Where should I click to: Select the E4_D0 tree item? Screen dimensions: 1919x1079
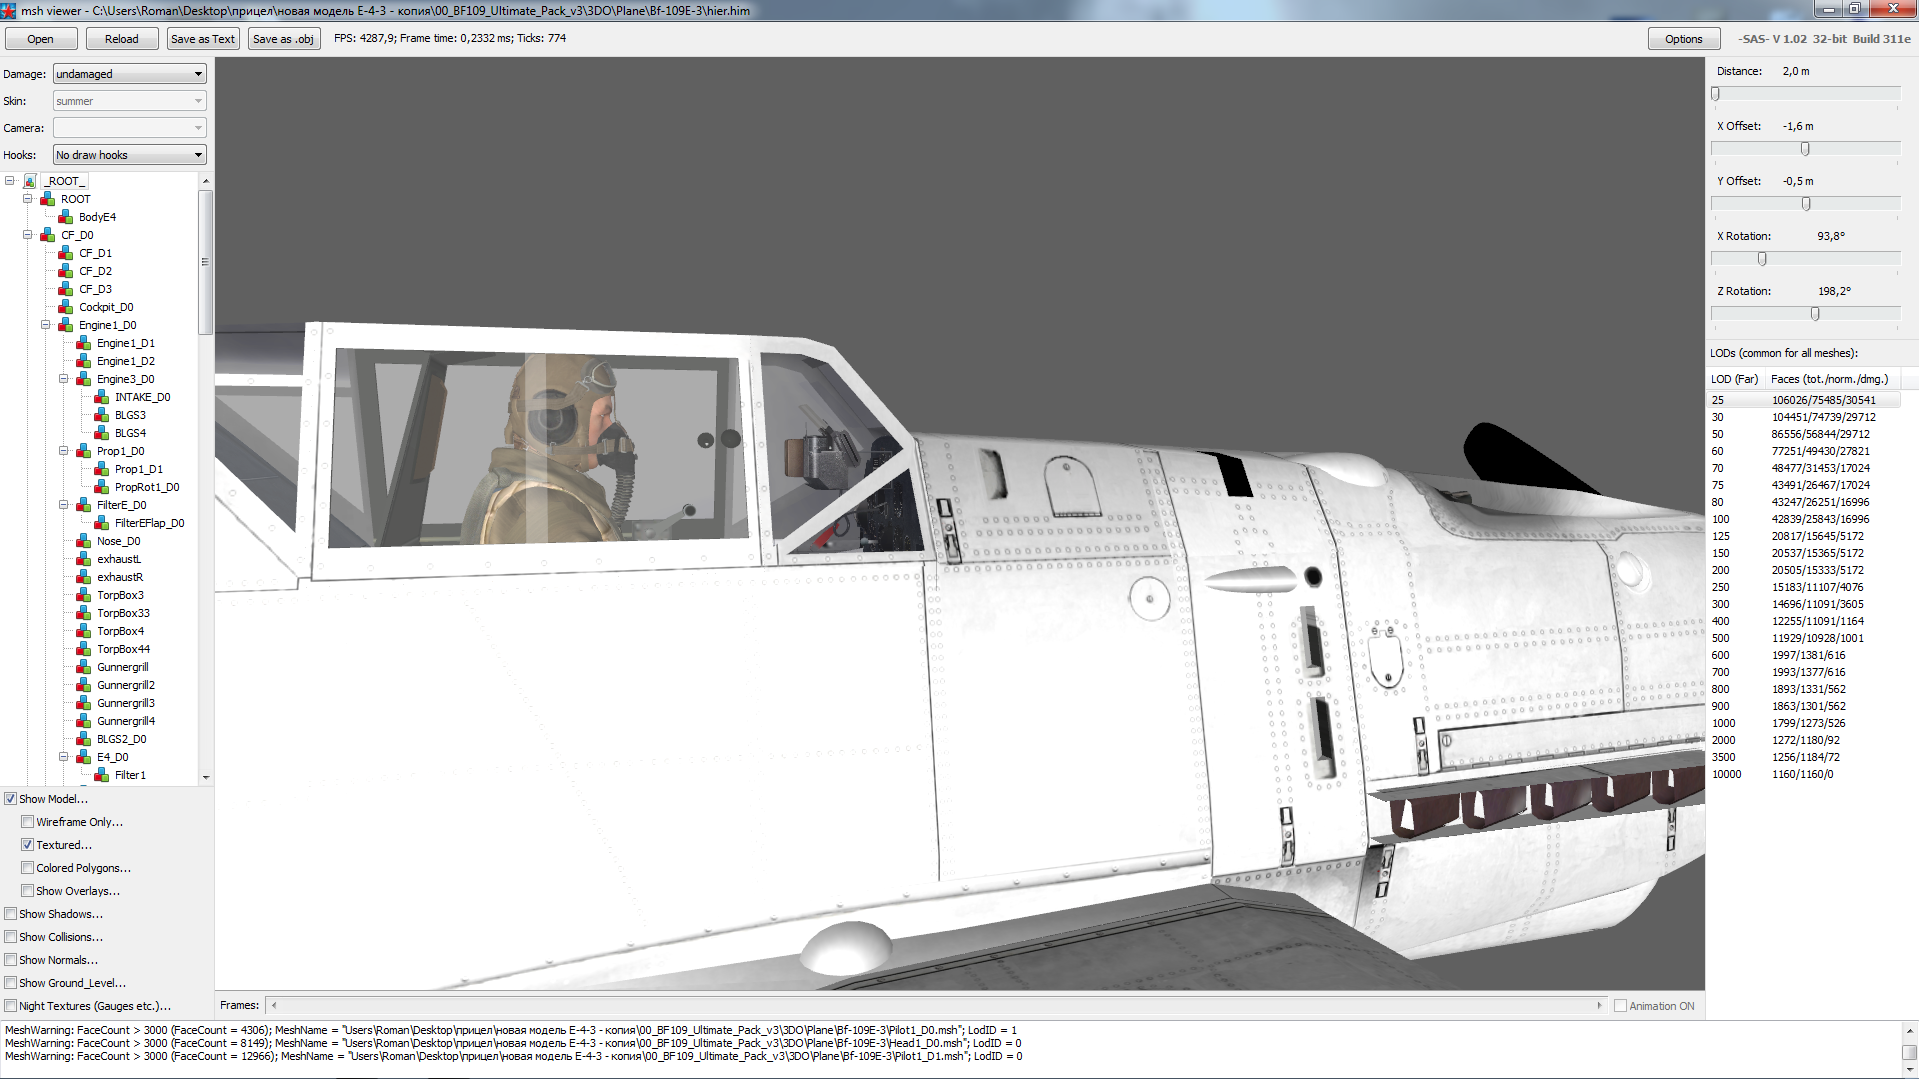click(113, 757)
